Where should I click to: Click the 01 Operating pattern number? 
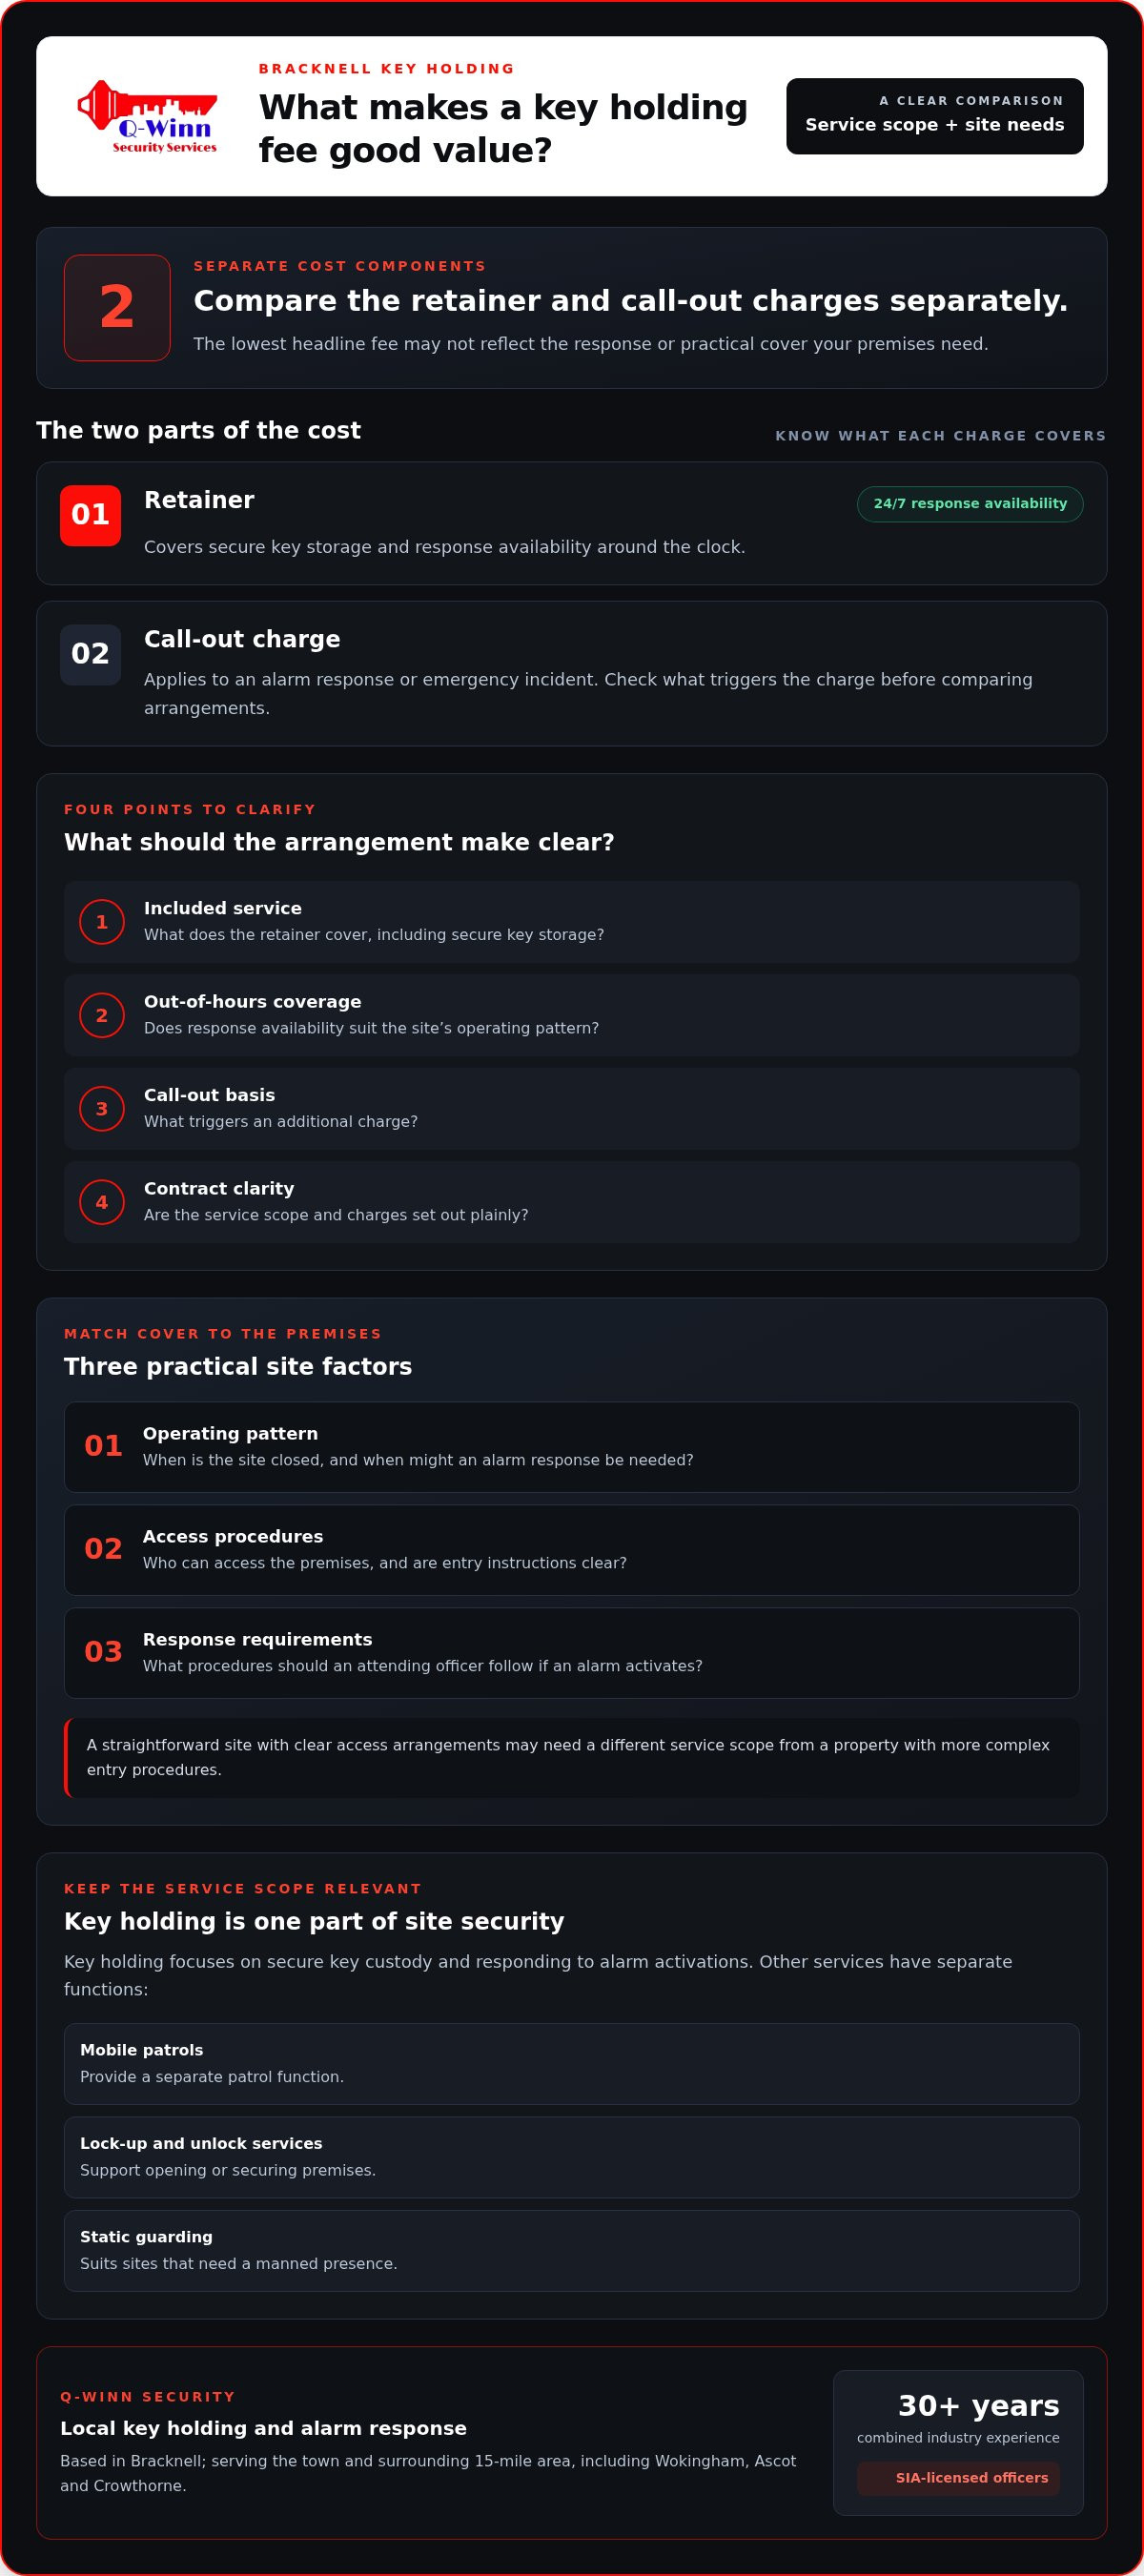pos(103,1446)
